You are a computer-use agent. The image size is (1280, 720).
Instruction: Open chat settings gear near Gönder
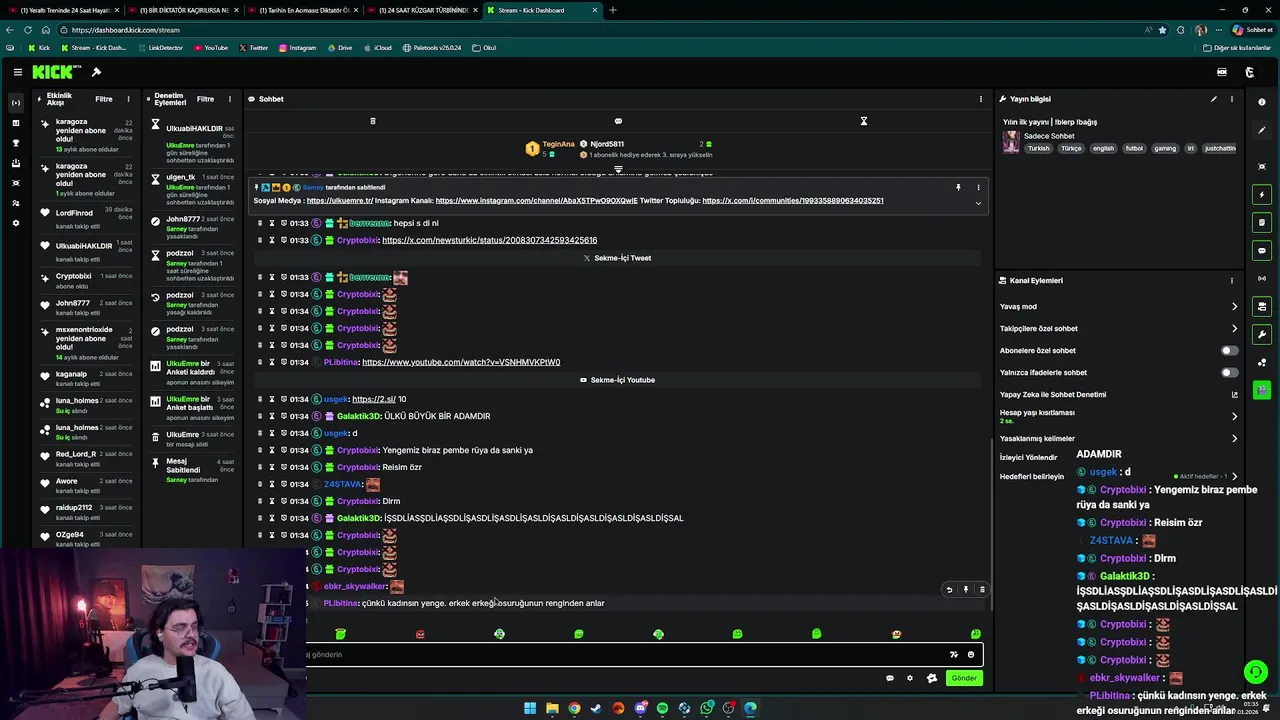909,678
